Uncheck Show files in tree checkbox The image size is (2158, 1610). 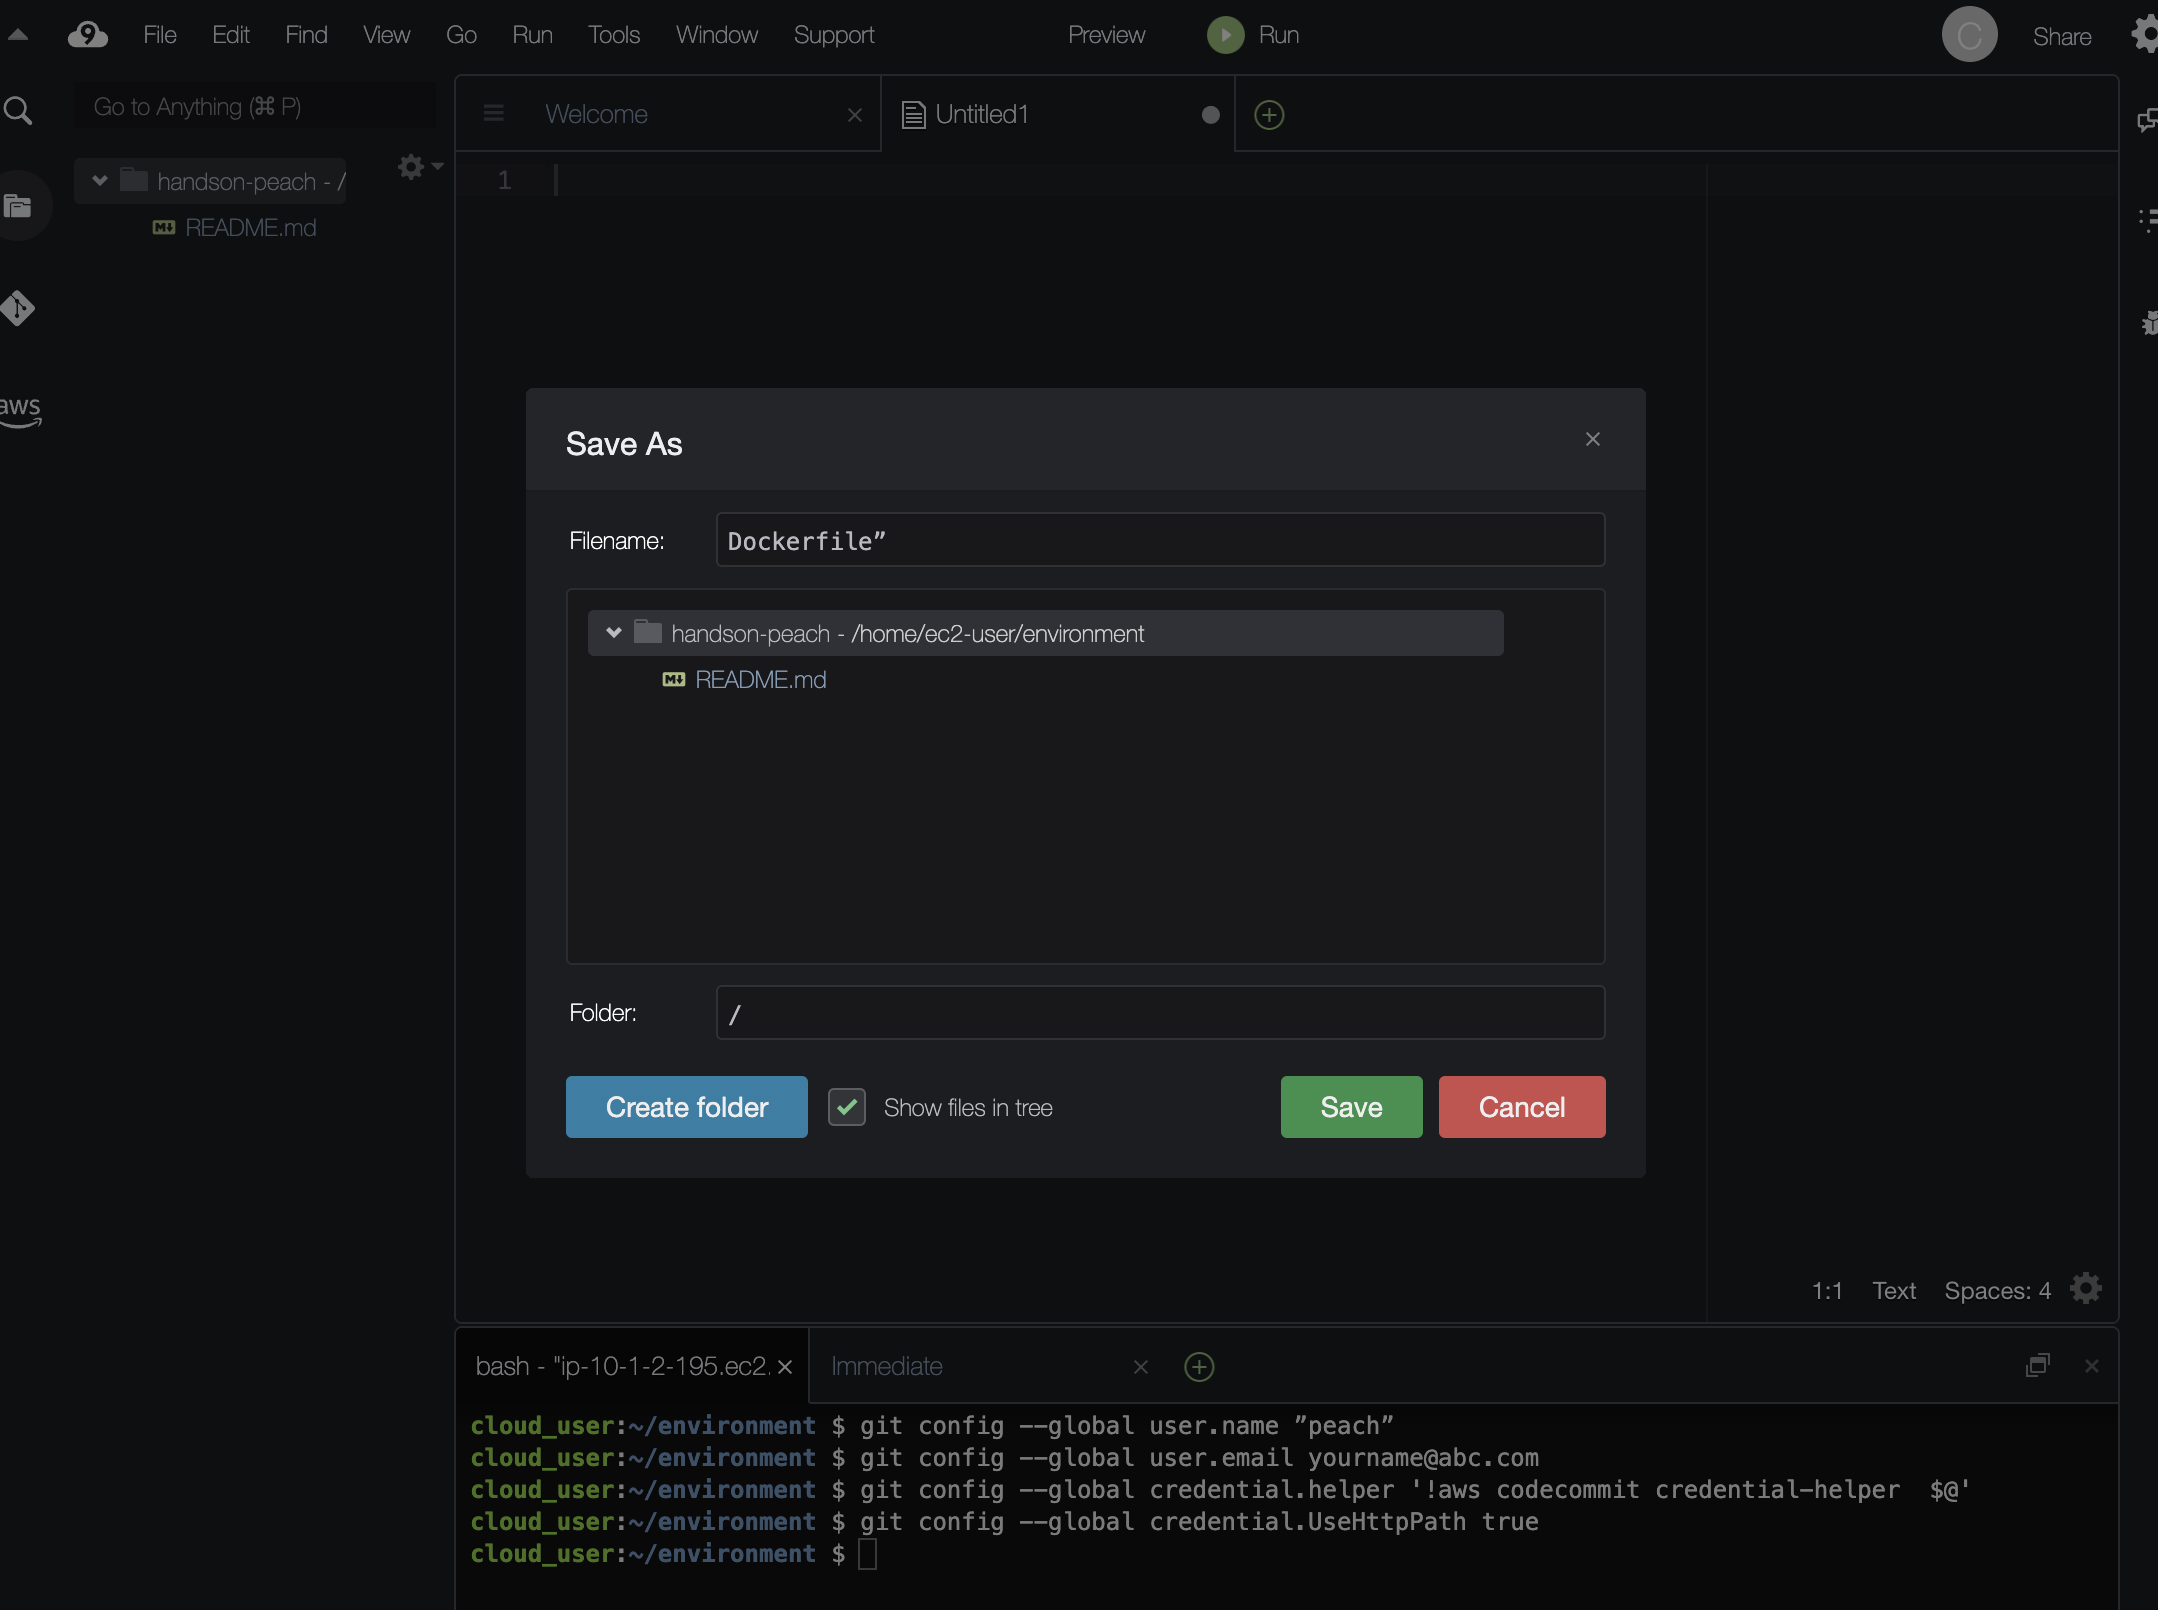coord(847,1107)
